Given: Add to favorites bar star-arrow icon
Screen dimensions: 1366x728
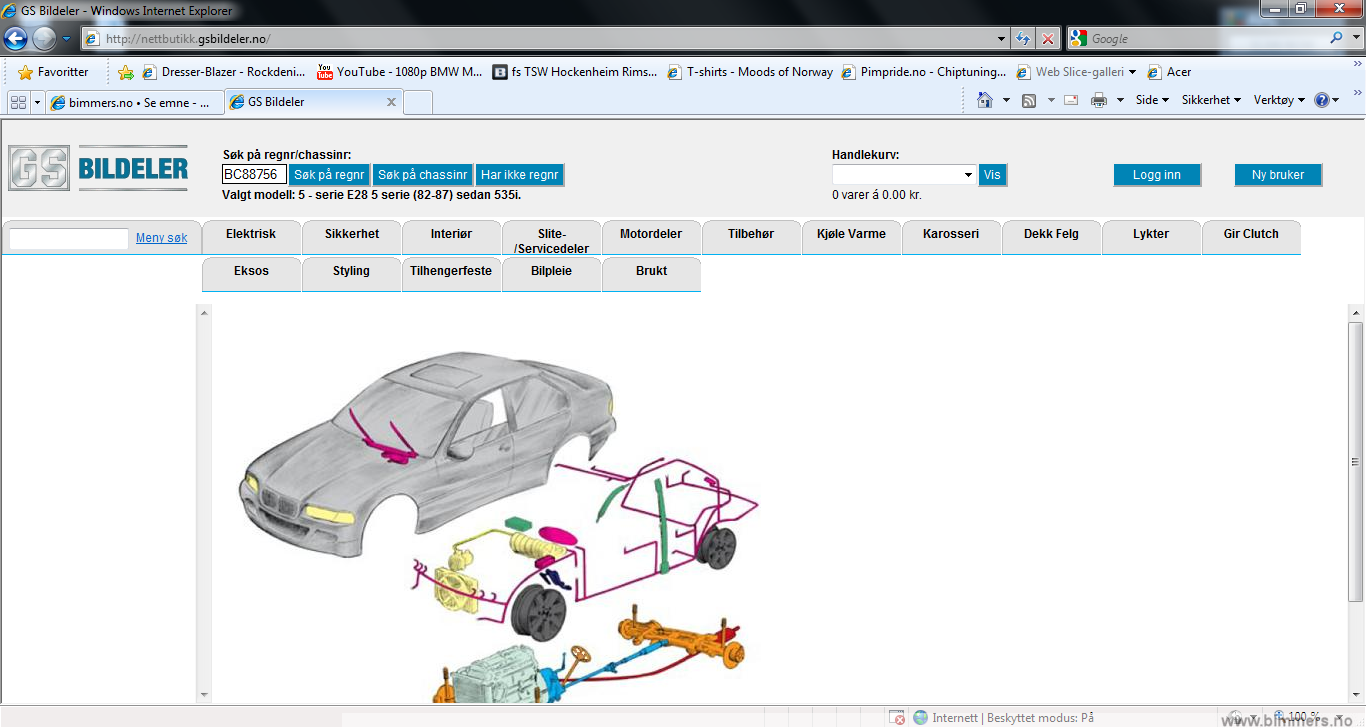Looking at the screenshot, I should coord(126,72).
